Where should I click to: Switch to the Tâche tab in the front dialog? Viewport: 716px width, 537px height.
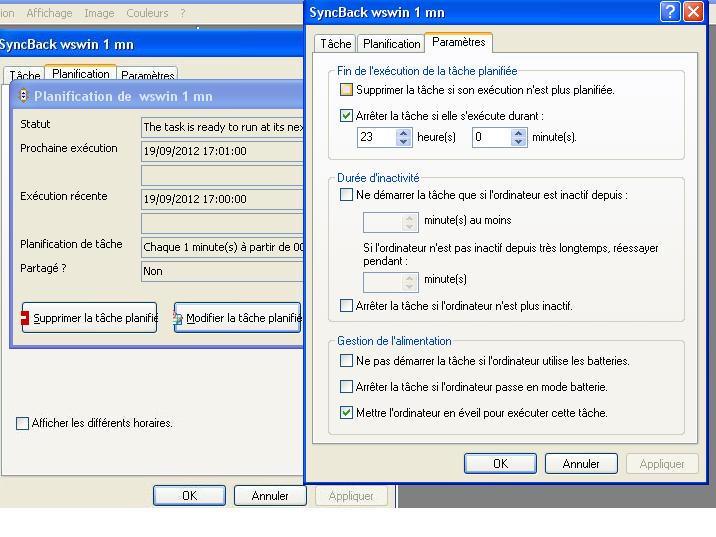pyautogui.click(x=336, y=44)
